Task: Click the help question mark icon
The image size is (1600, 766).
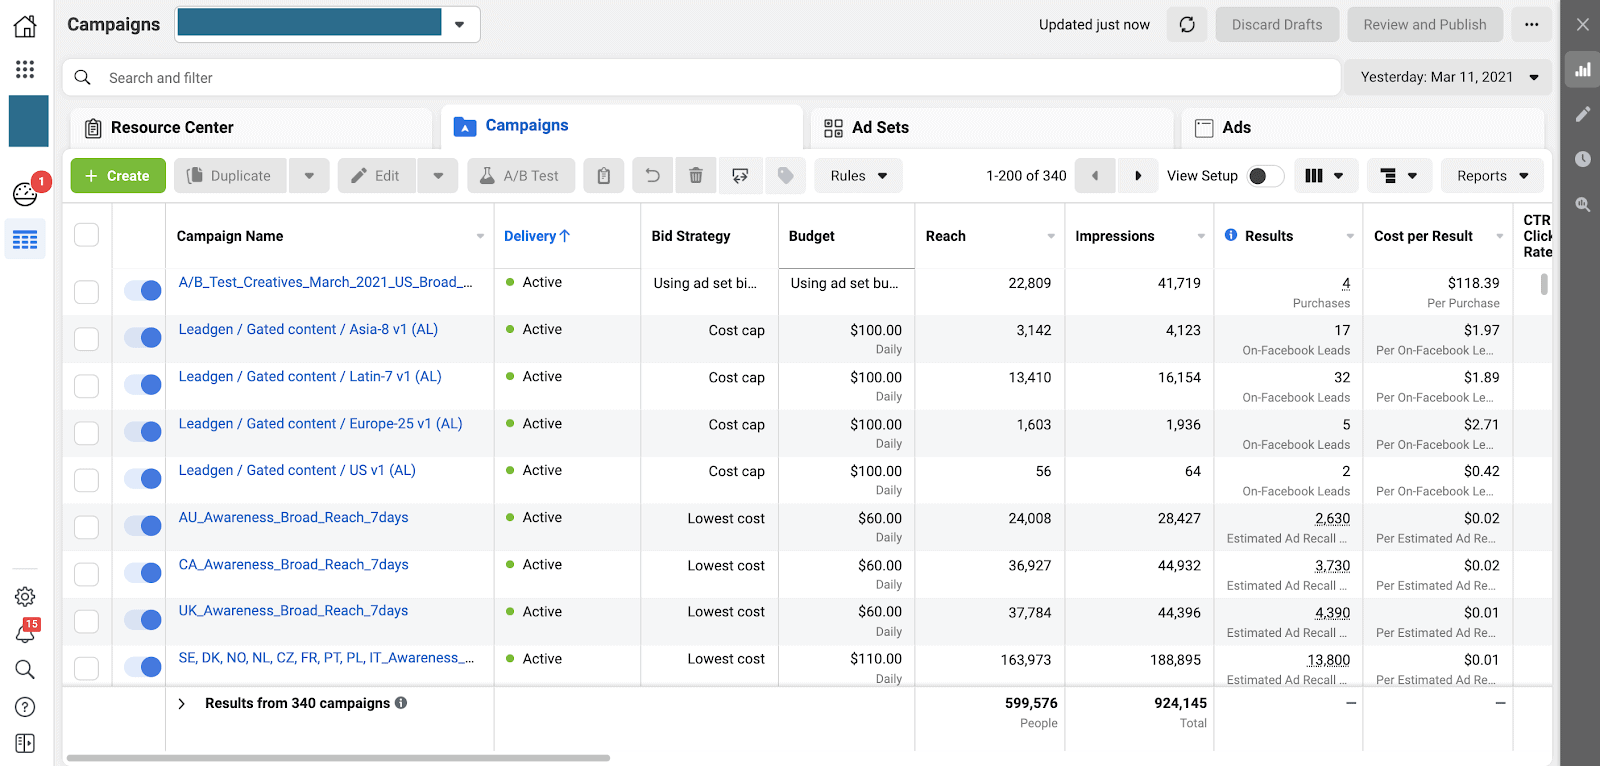Action: coord(25,707)
